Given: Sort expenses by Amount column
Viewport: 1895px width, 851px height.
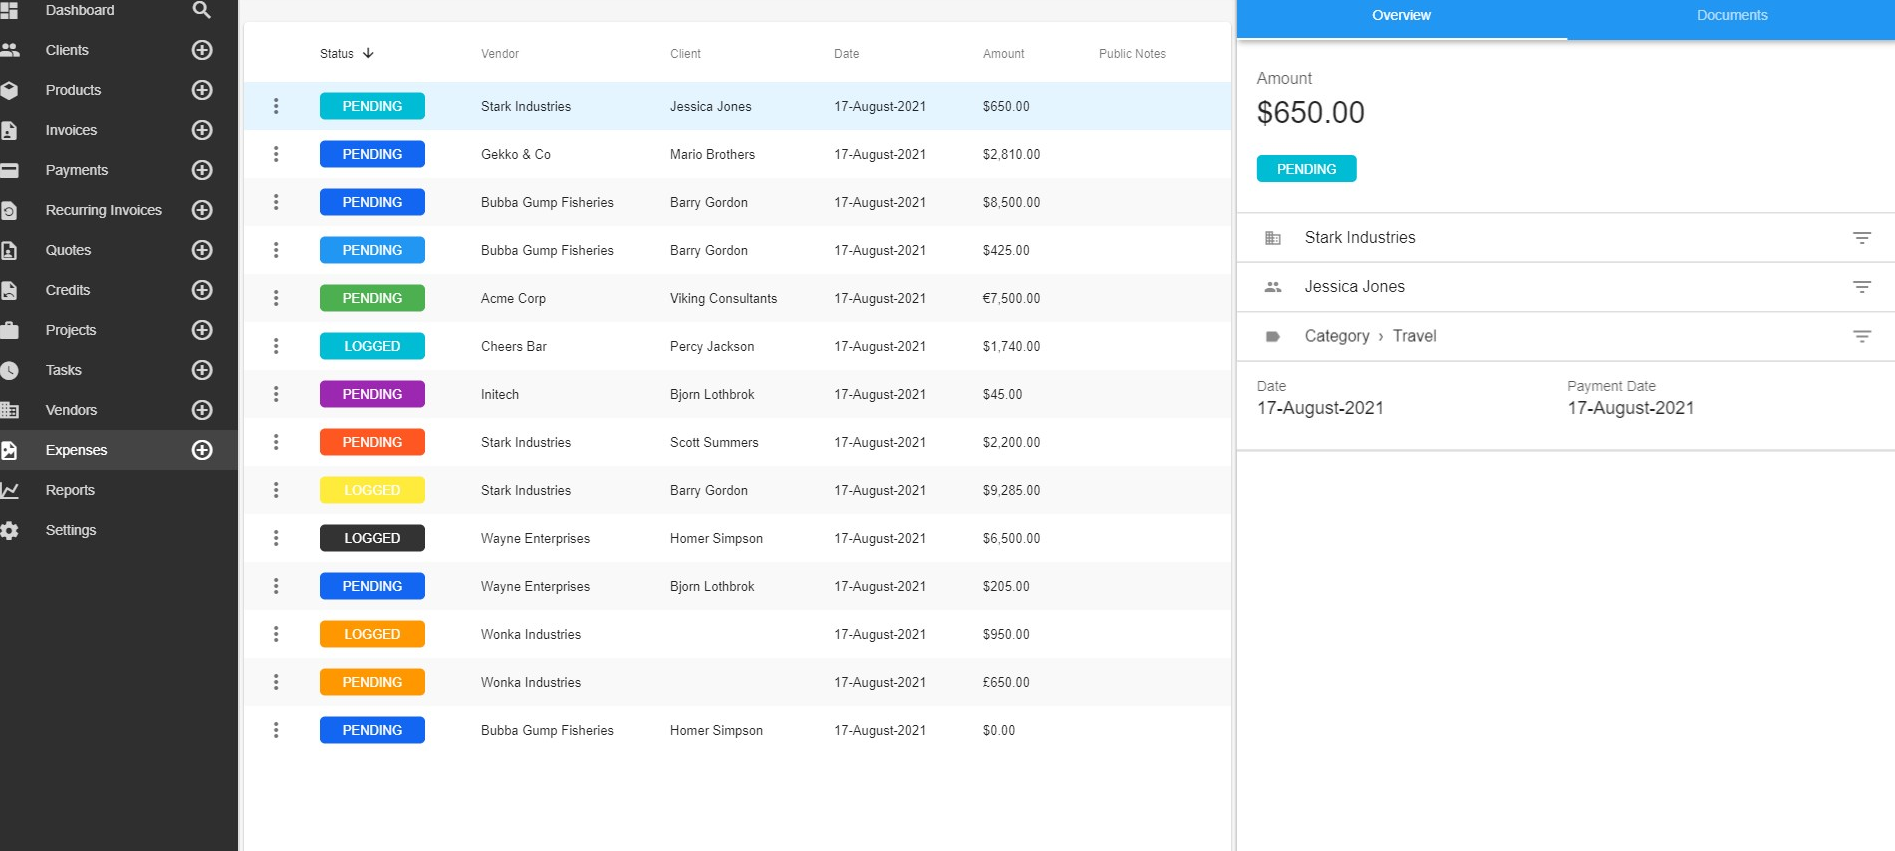Looking at the screenshot, I should tap(1003, 54).
